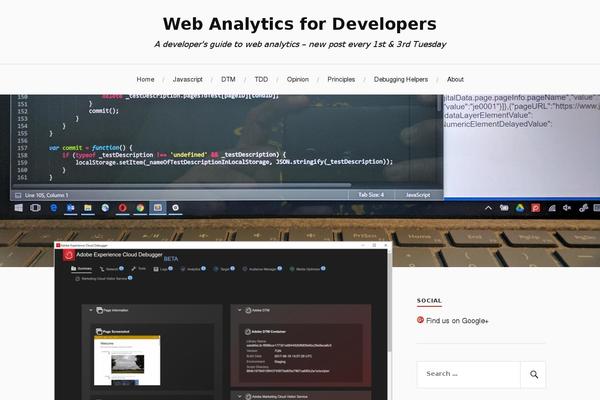Select the Audience Manager debugger tab
Image resolution: width=600 pixels, height=400 pixels.
pos(262,269)
